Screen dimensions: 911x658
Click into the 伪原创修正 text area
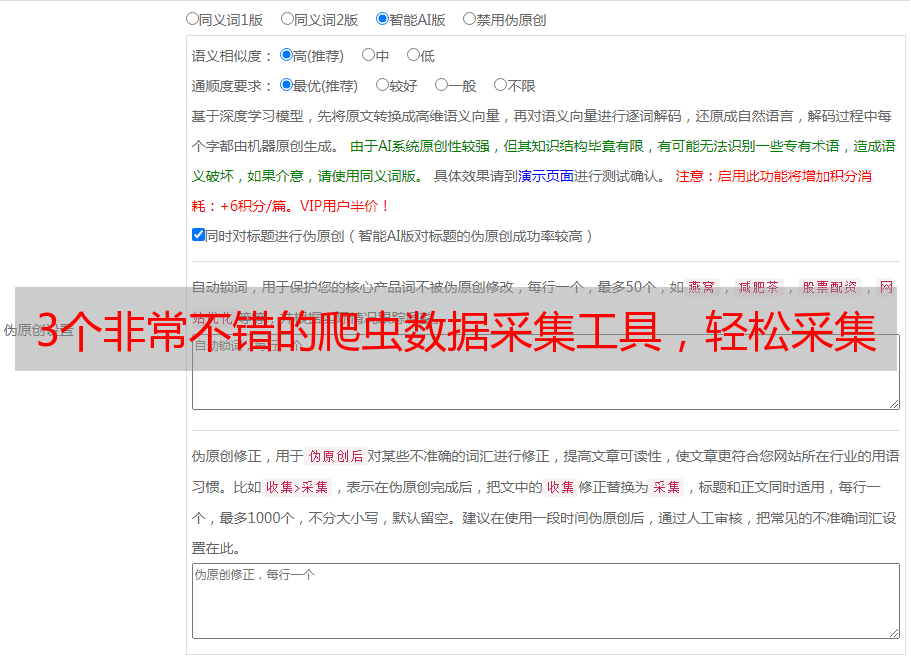(x=545, y=605)
